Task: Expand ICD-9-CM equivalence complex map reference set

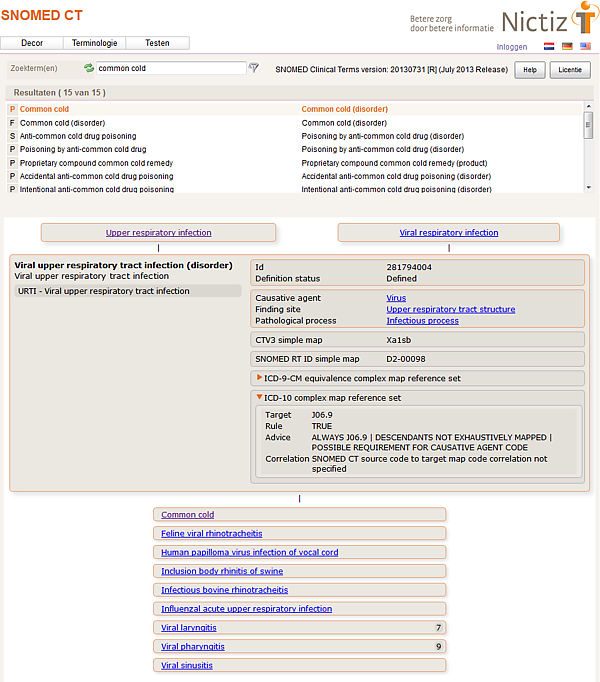Action: [x=260, y=378]
